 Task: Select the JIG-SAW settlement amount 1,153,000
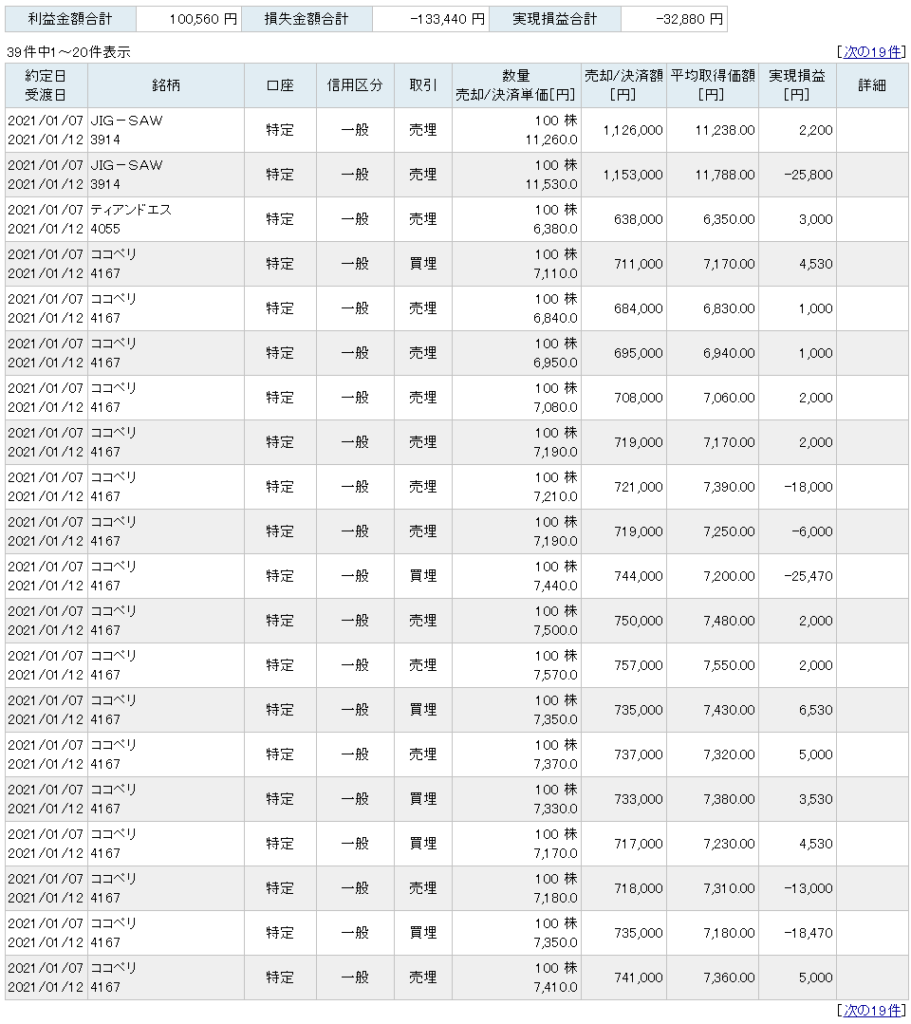632,175
